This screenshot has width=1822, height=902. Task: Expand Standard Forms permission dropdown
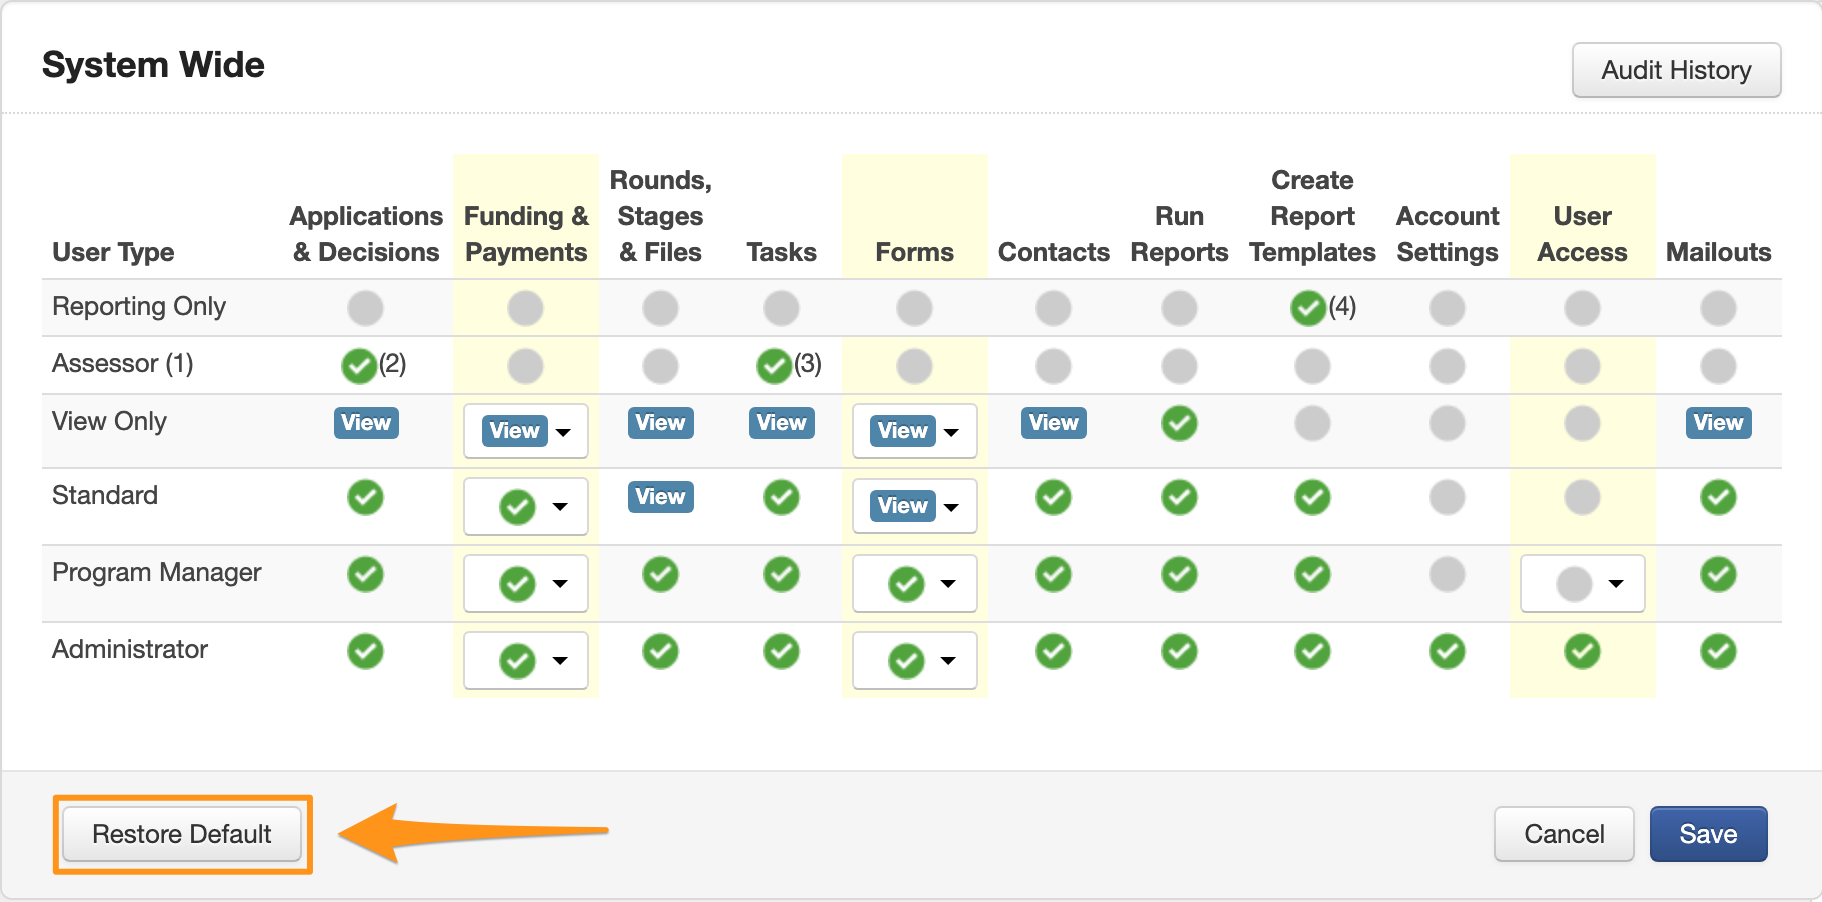click(914, 506)
